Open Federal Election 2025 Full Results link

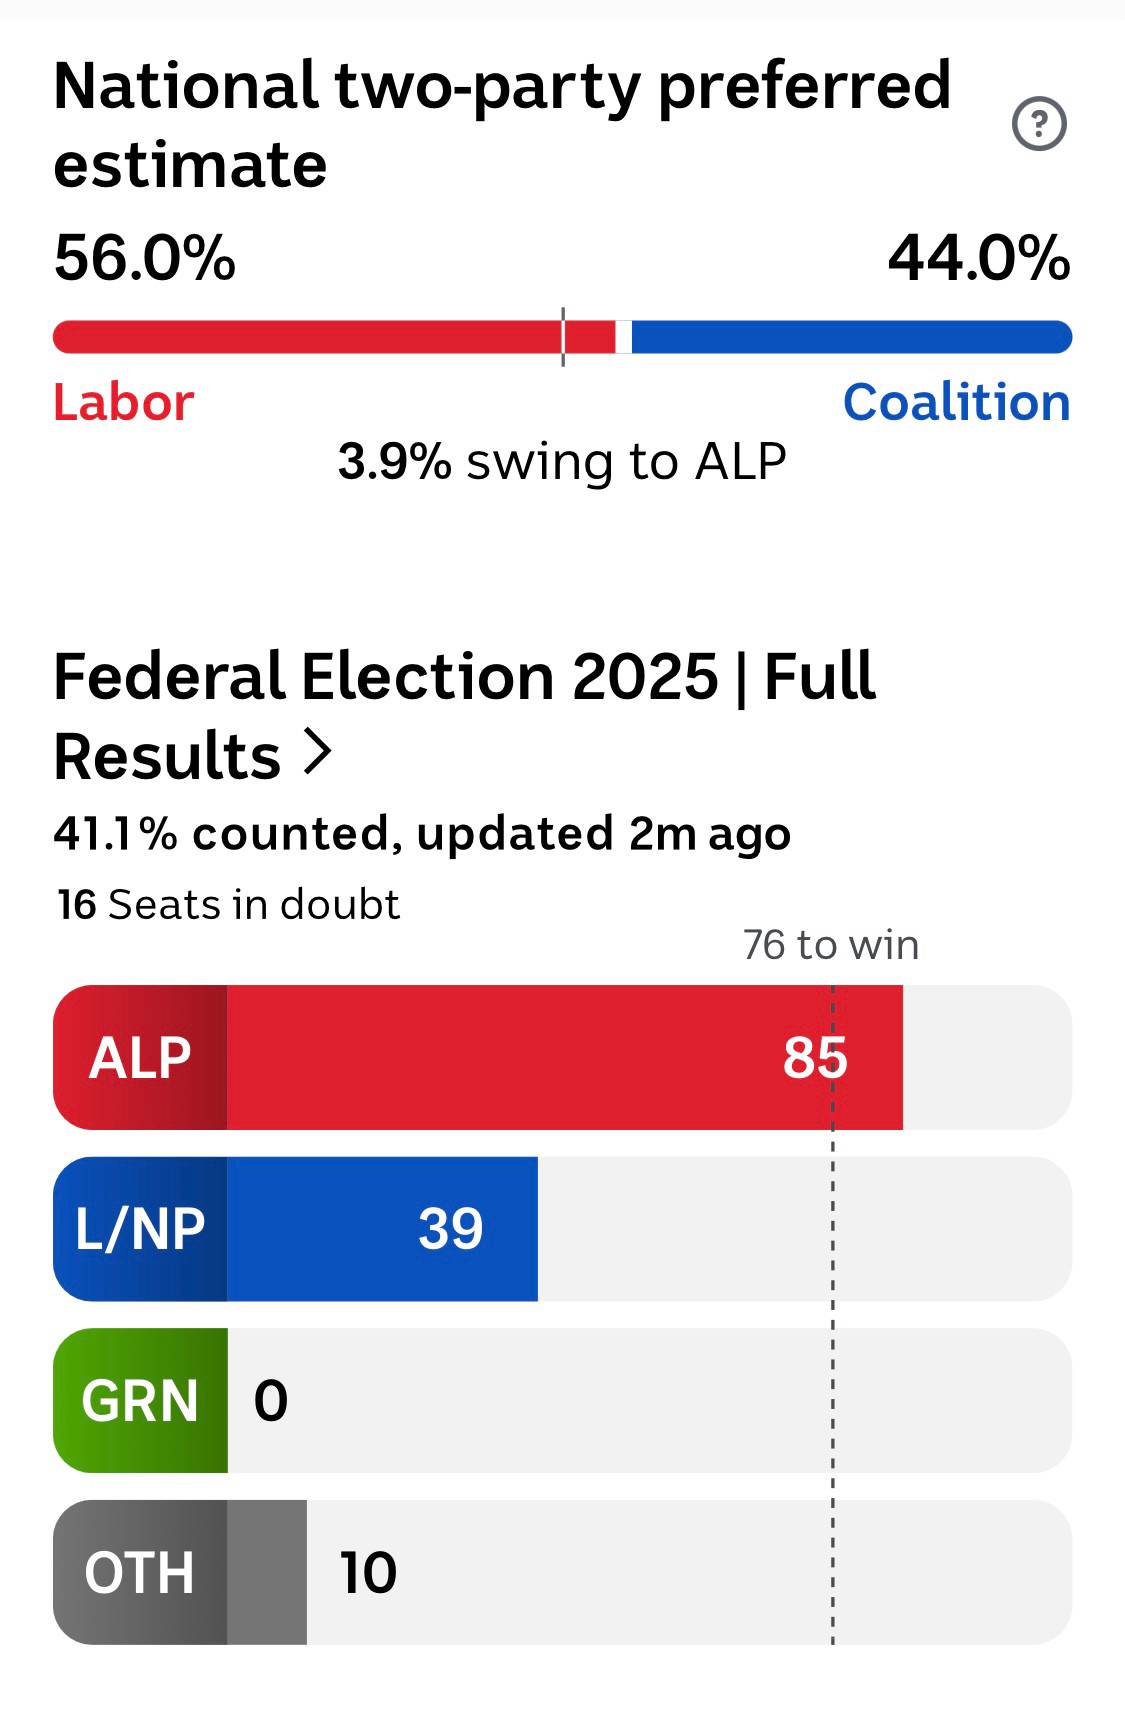464,714
